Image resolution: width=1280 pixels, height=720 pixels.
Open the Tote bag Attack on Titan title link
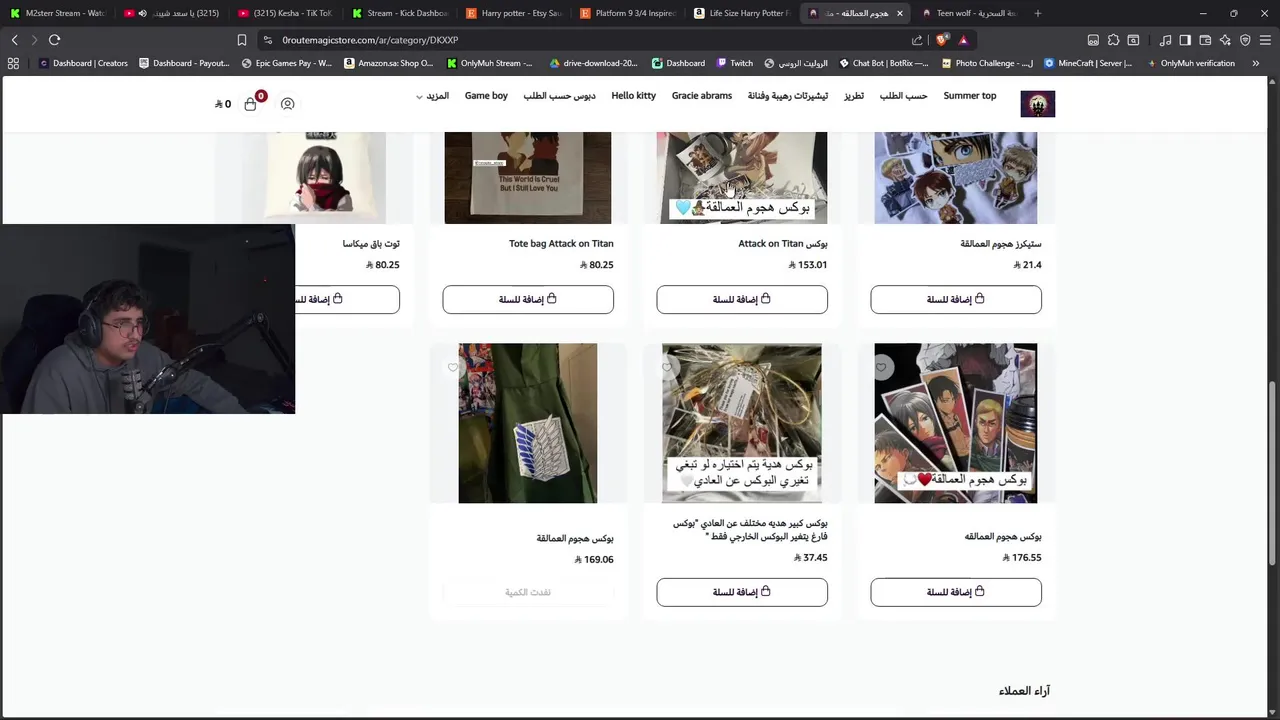coord(561,244)
